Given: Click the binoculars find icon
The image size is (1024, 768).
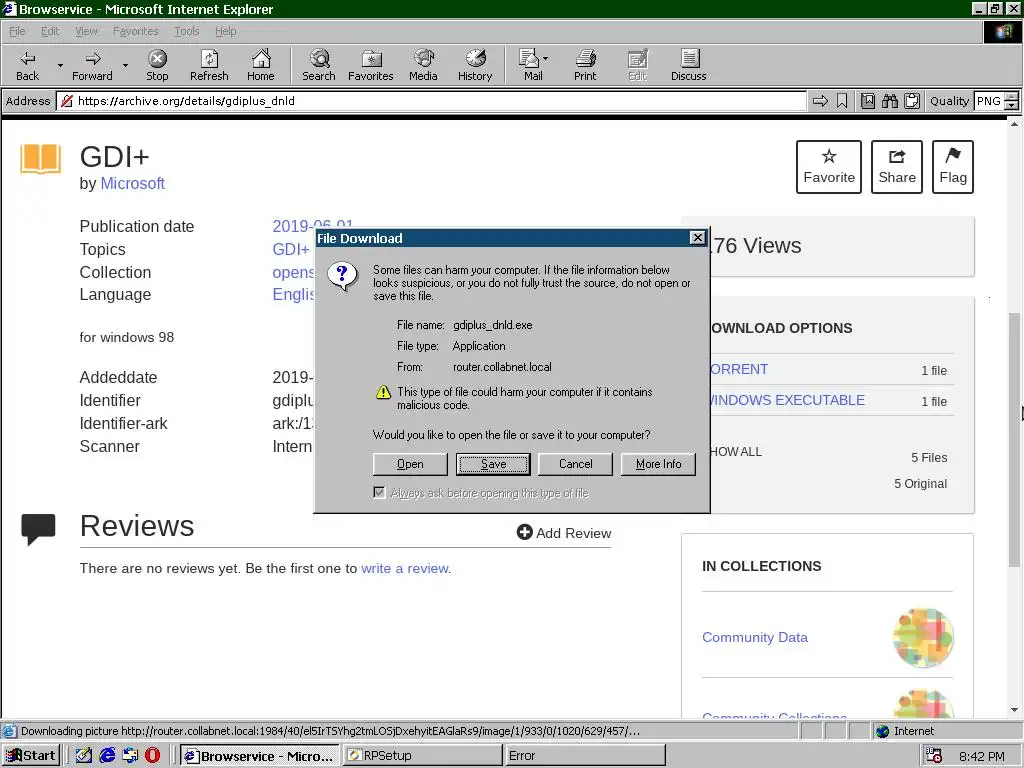Looking at the screenshot, I should point(889,101).
